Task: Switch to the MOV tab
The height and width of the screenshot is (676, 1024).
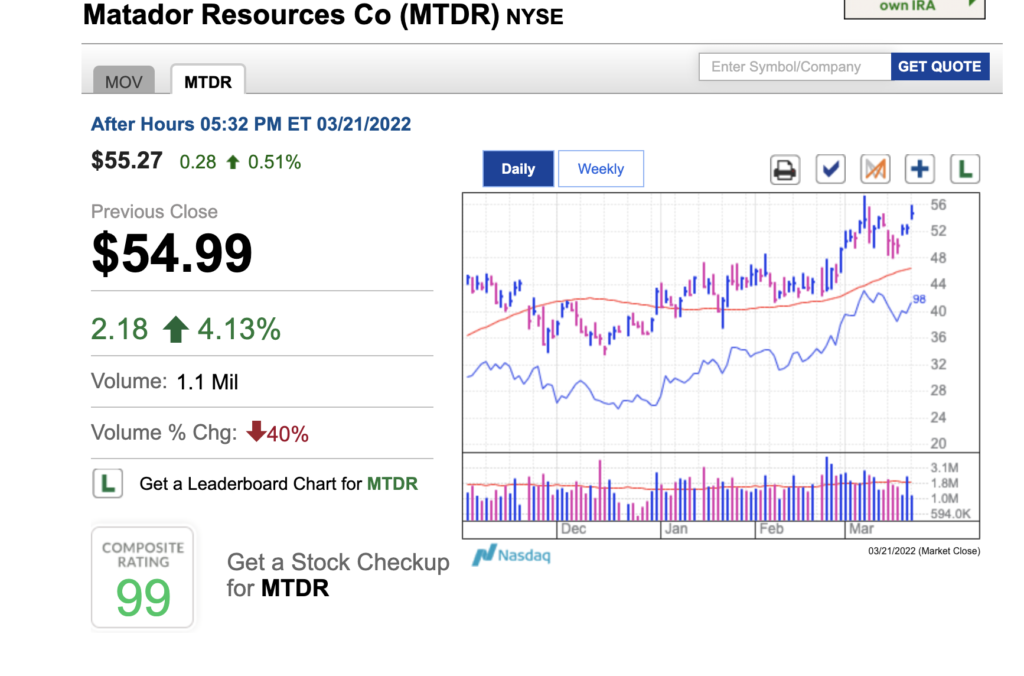Action: click(x=123, y=82)
